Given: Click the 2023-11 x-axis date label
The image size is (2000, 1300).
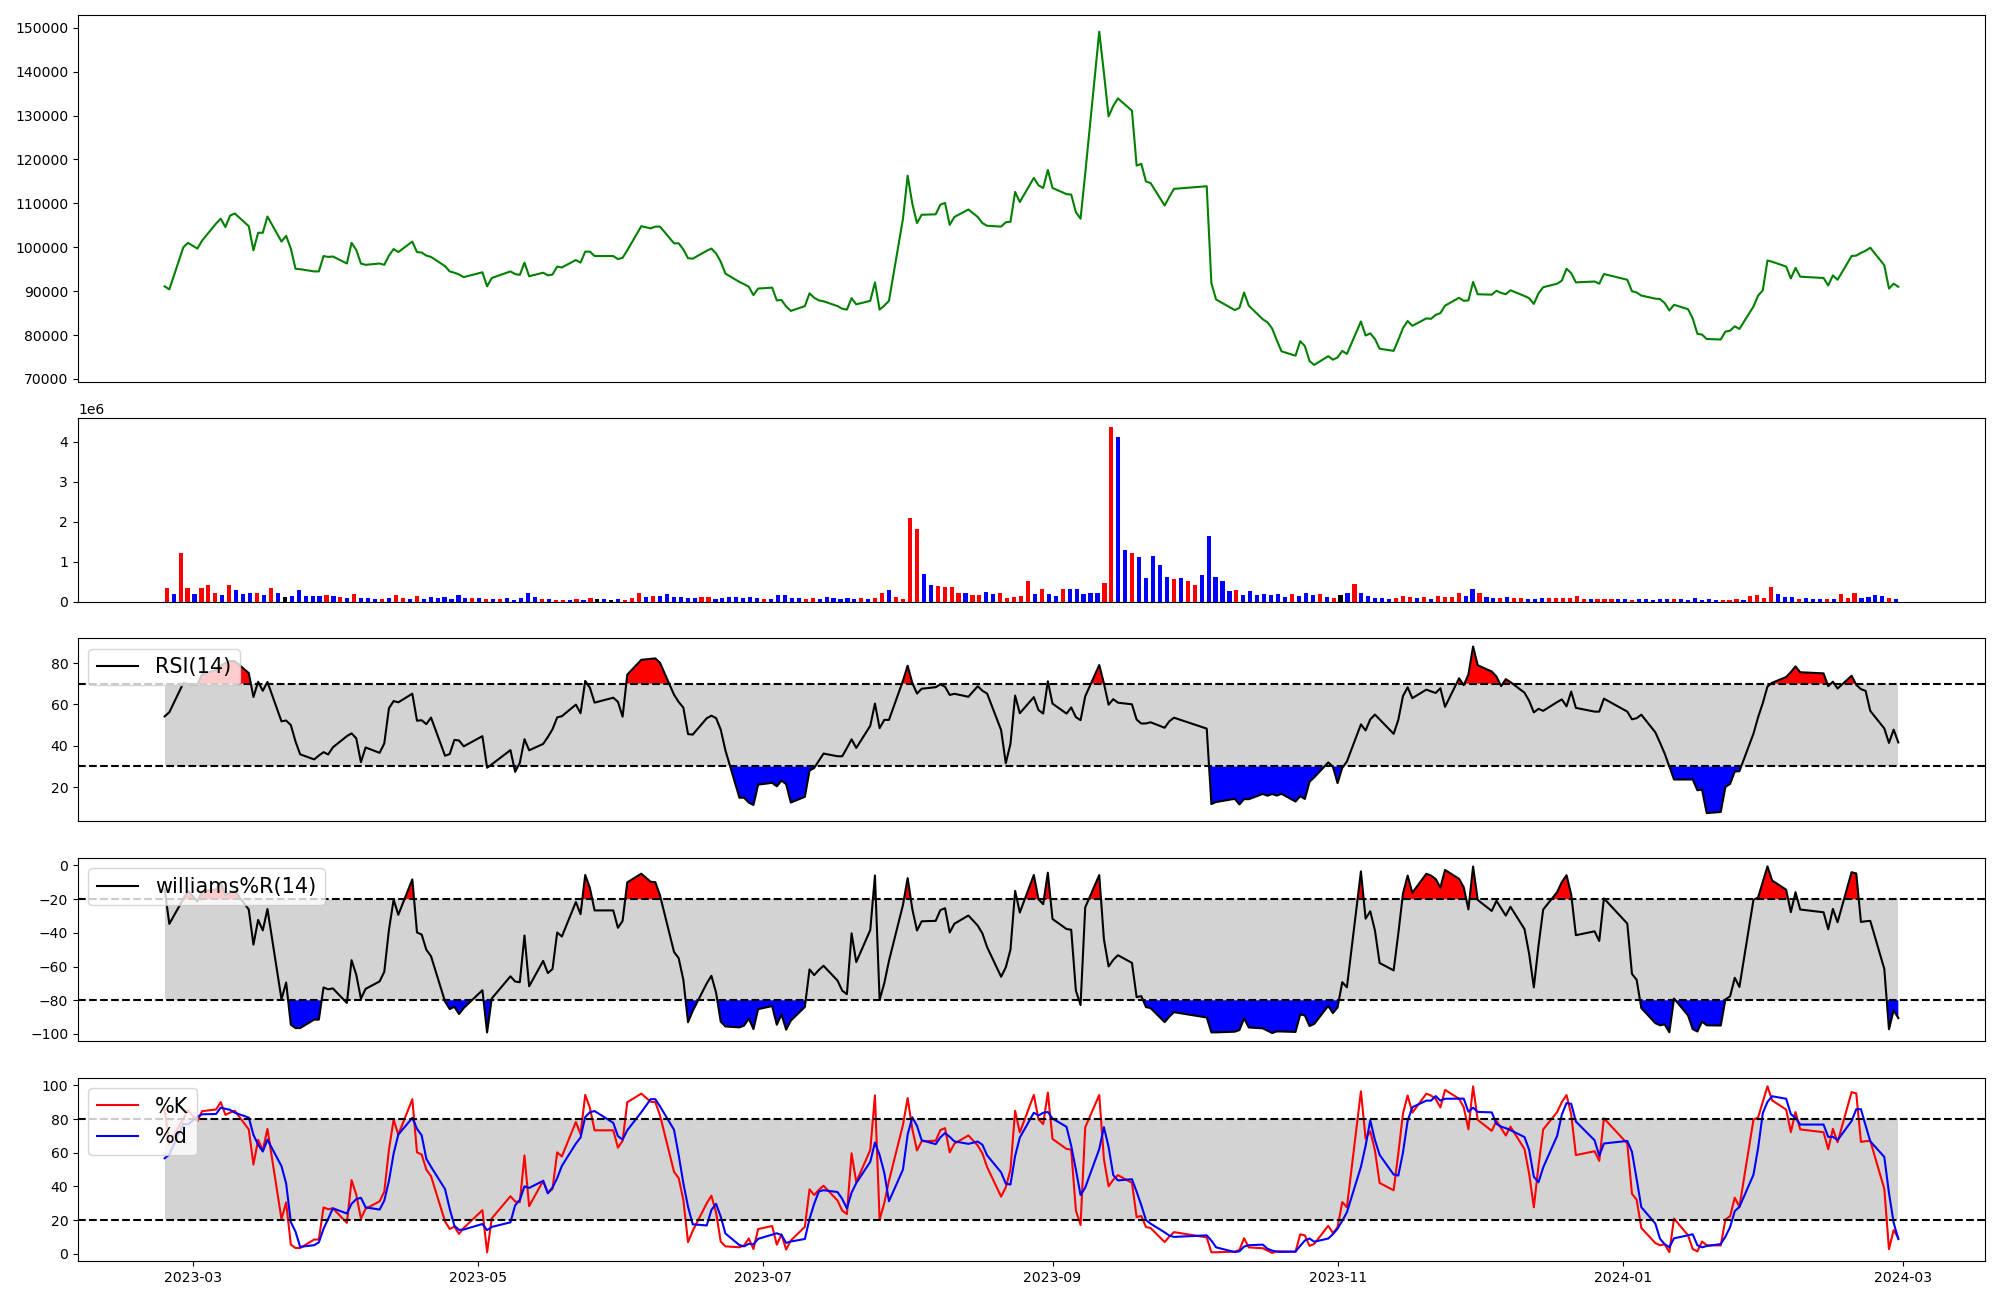Looking at the screenshot, I should pyautogui.click(x=1338, y=1277).
